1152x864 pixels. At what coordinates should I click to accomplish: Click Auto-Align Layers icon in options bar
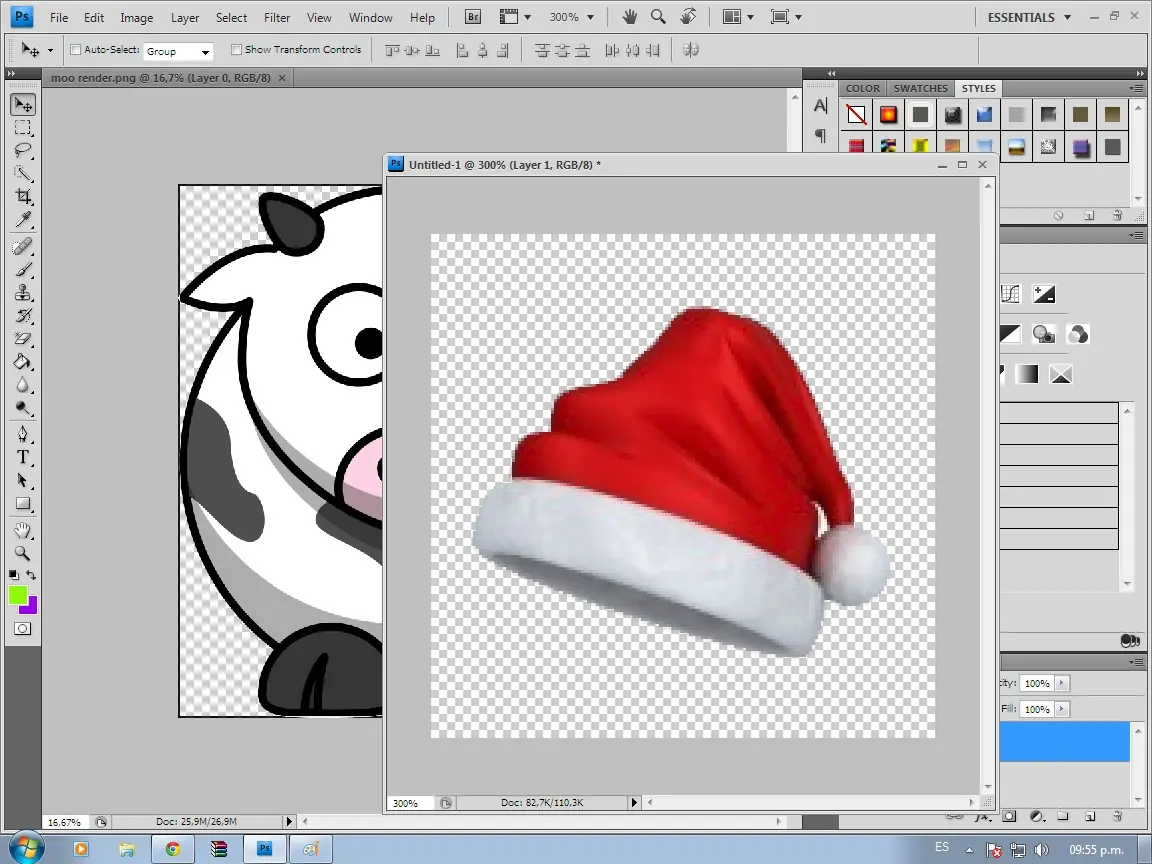point(691,50)
